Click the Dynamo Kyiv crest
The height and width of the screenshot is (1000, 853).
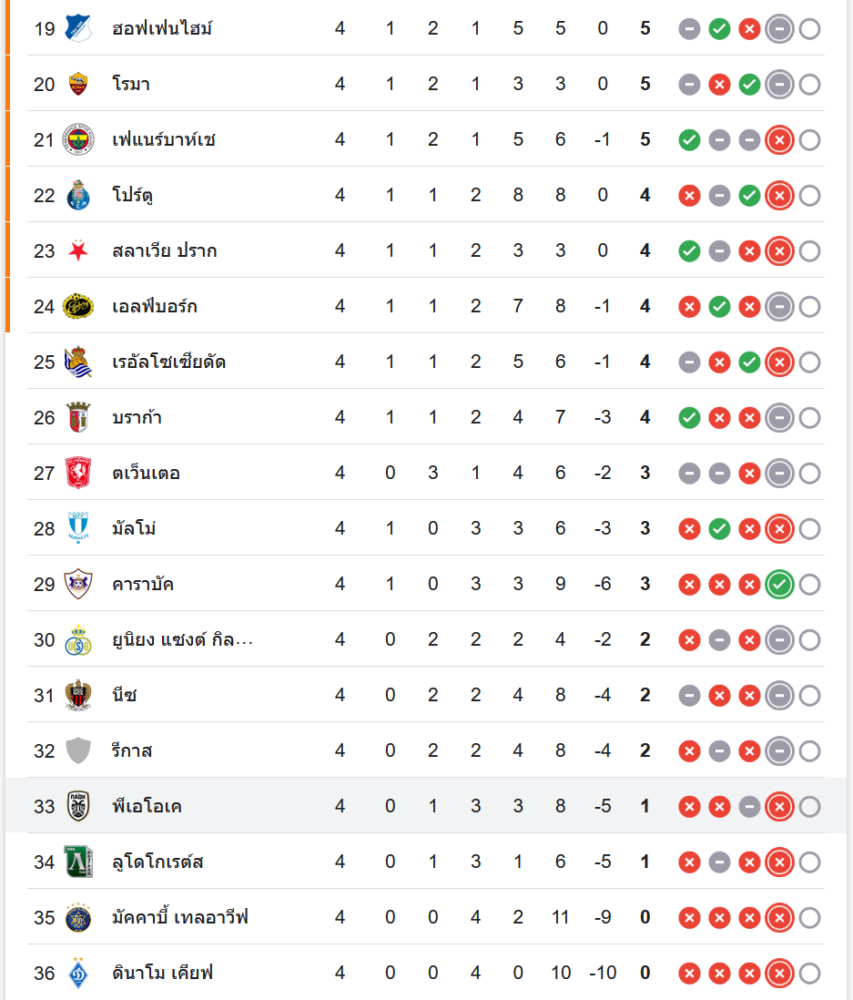(78, 973)
